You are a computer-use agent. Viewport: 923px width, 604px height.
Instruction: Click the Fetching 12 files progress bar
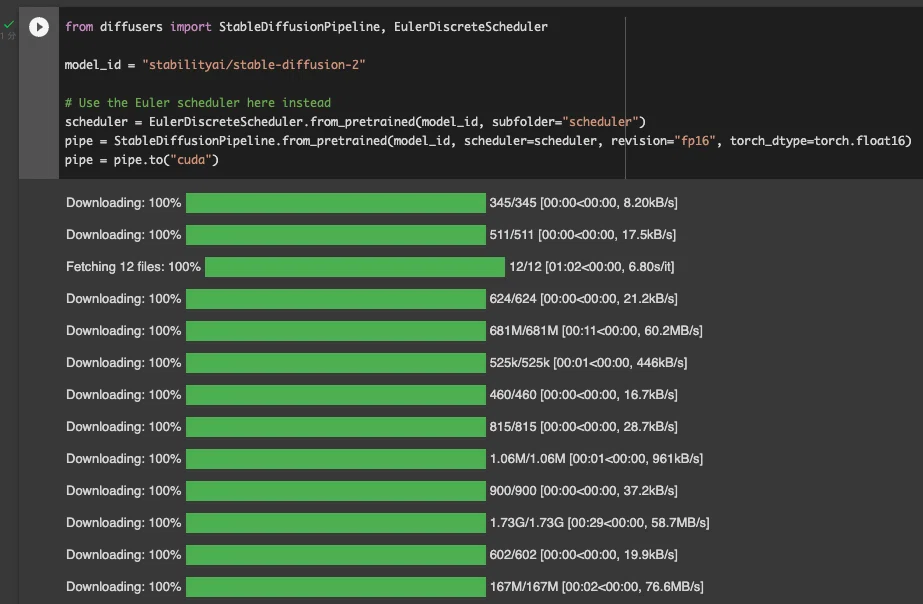tap(355, 267)
